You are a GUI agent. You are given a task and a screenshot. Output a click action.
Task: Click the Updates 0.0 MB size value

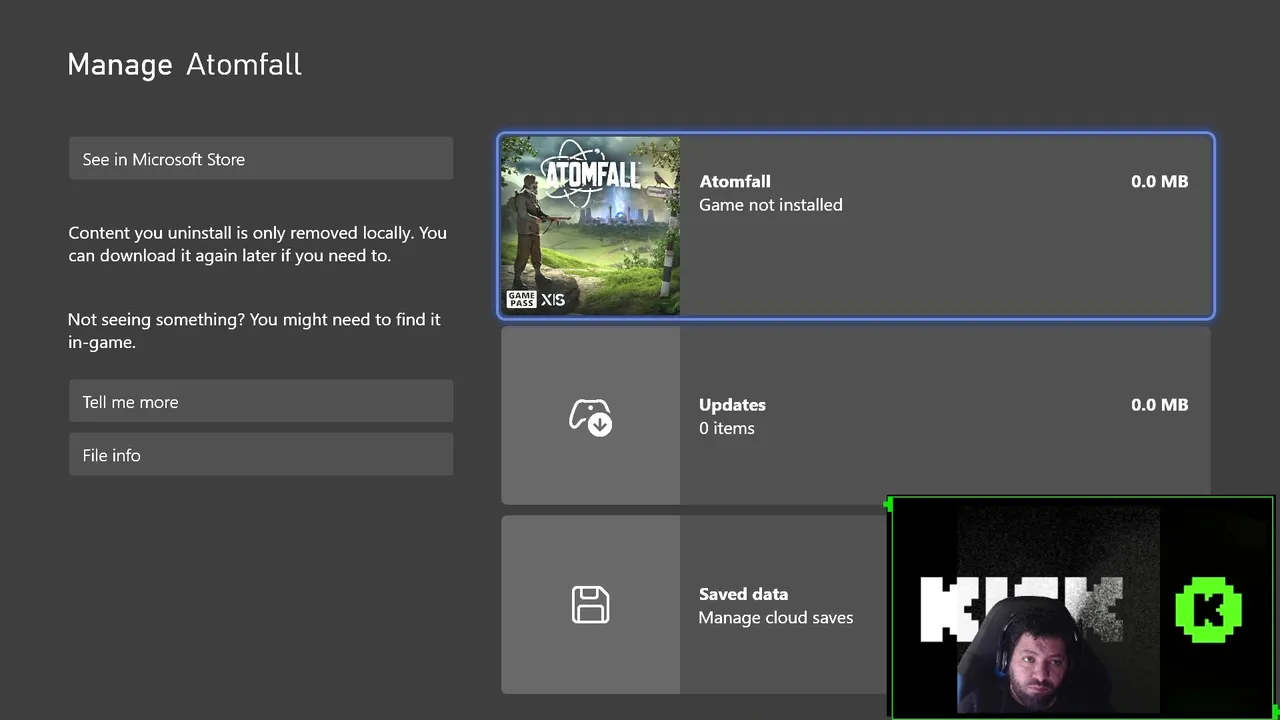pyautogui.click(x=1159, y=405)
